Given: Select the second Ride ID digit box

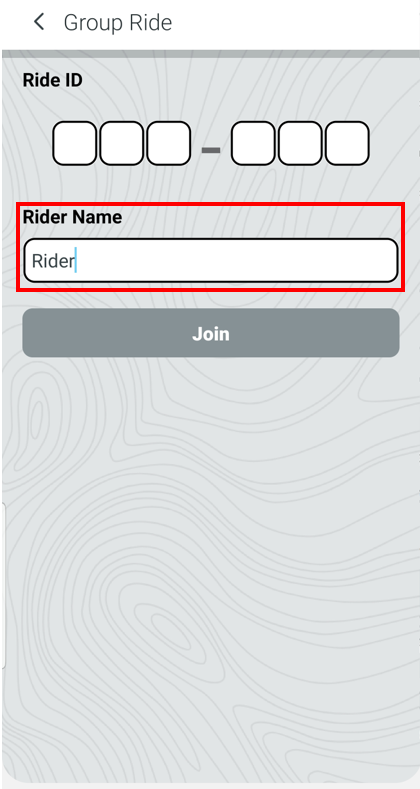Looking at the screenshot, I should [121, 143].
